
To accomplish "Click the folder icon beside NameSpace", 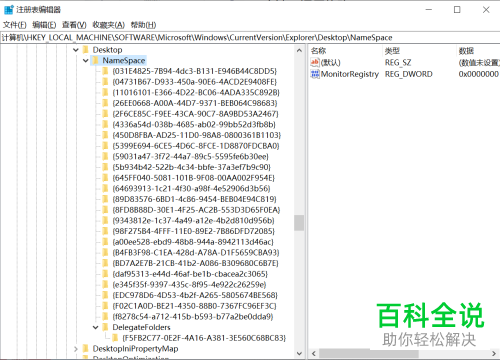I will tap(96, 61).
